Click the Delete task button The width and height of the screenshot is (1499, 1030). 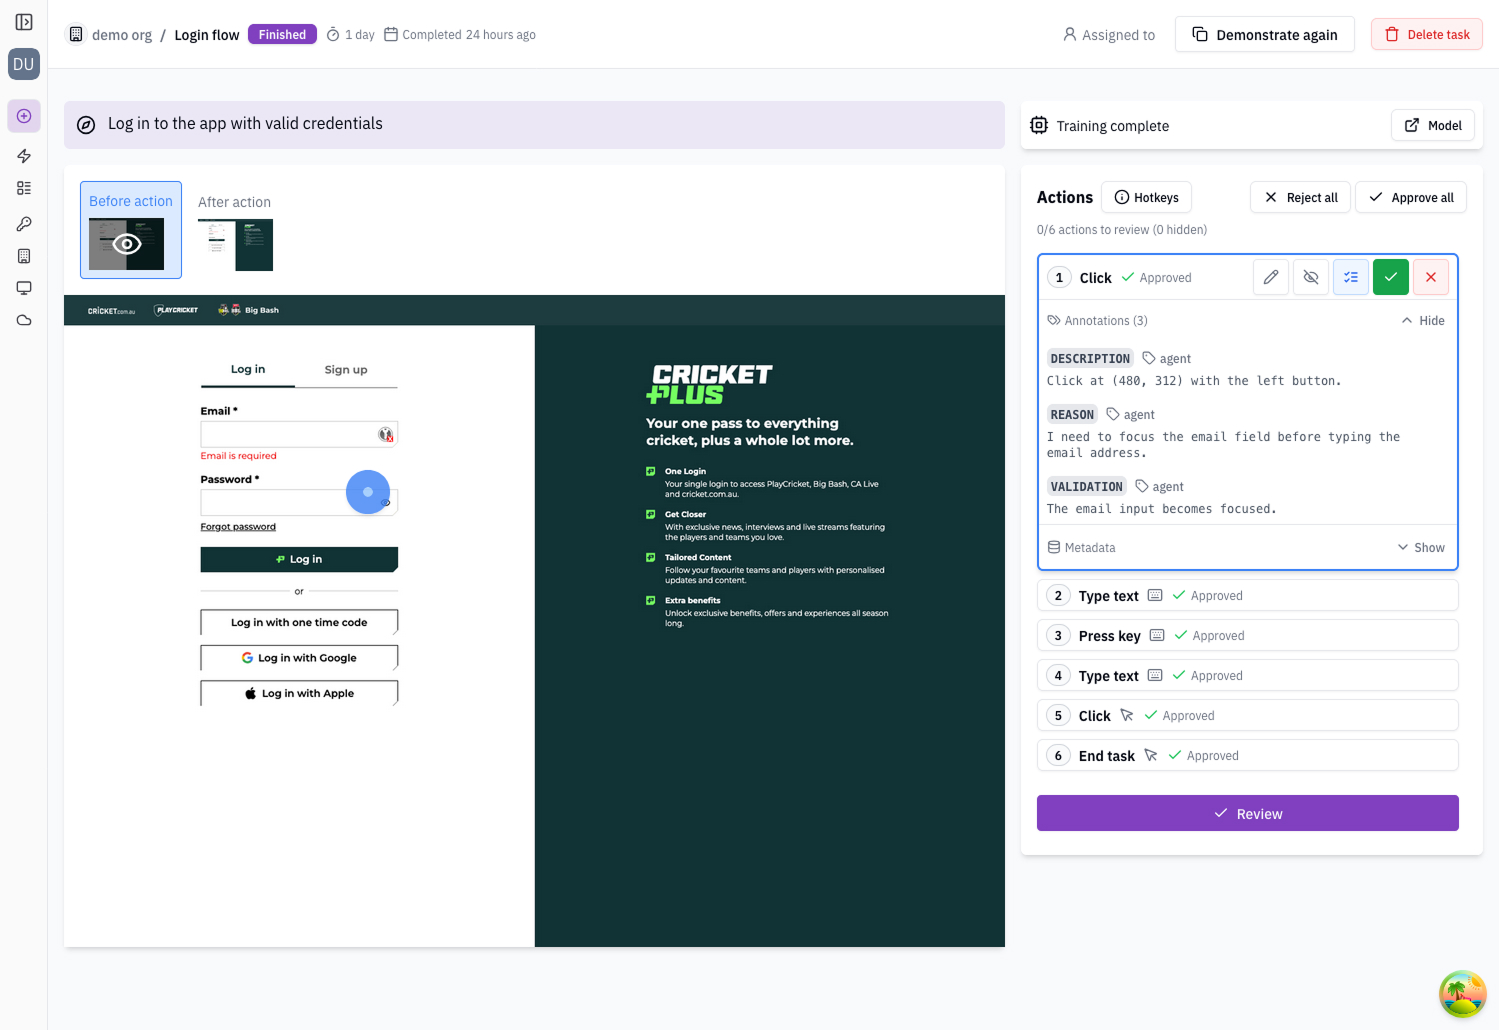(1427, 34)
